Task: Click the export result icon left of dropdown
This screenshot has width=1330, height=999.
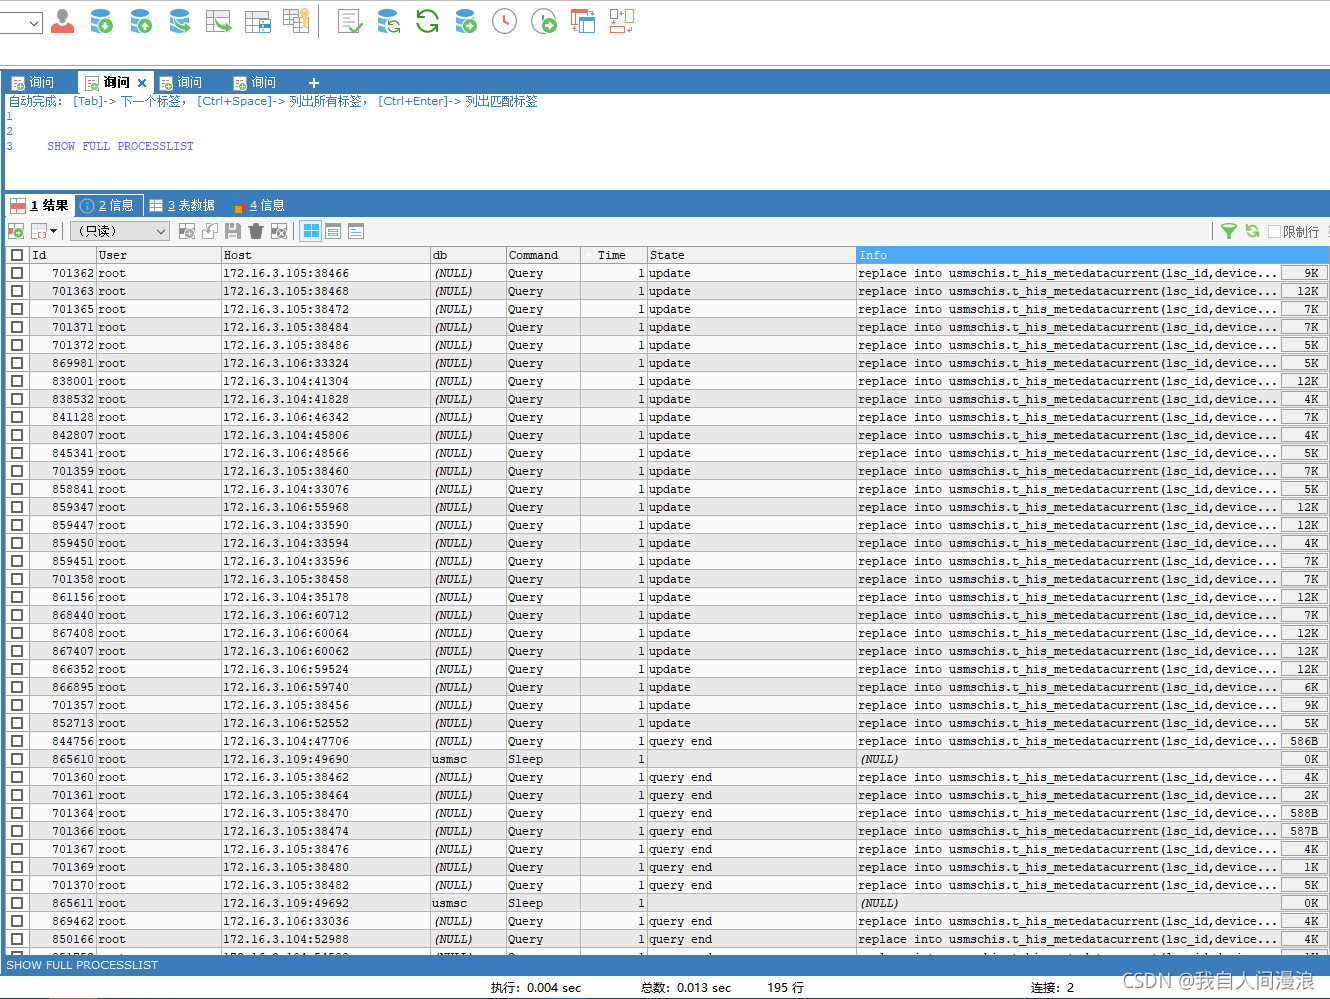Action: (16, 231)
